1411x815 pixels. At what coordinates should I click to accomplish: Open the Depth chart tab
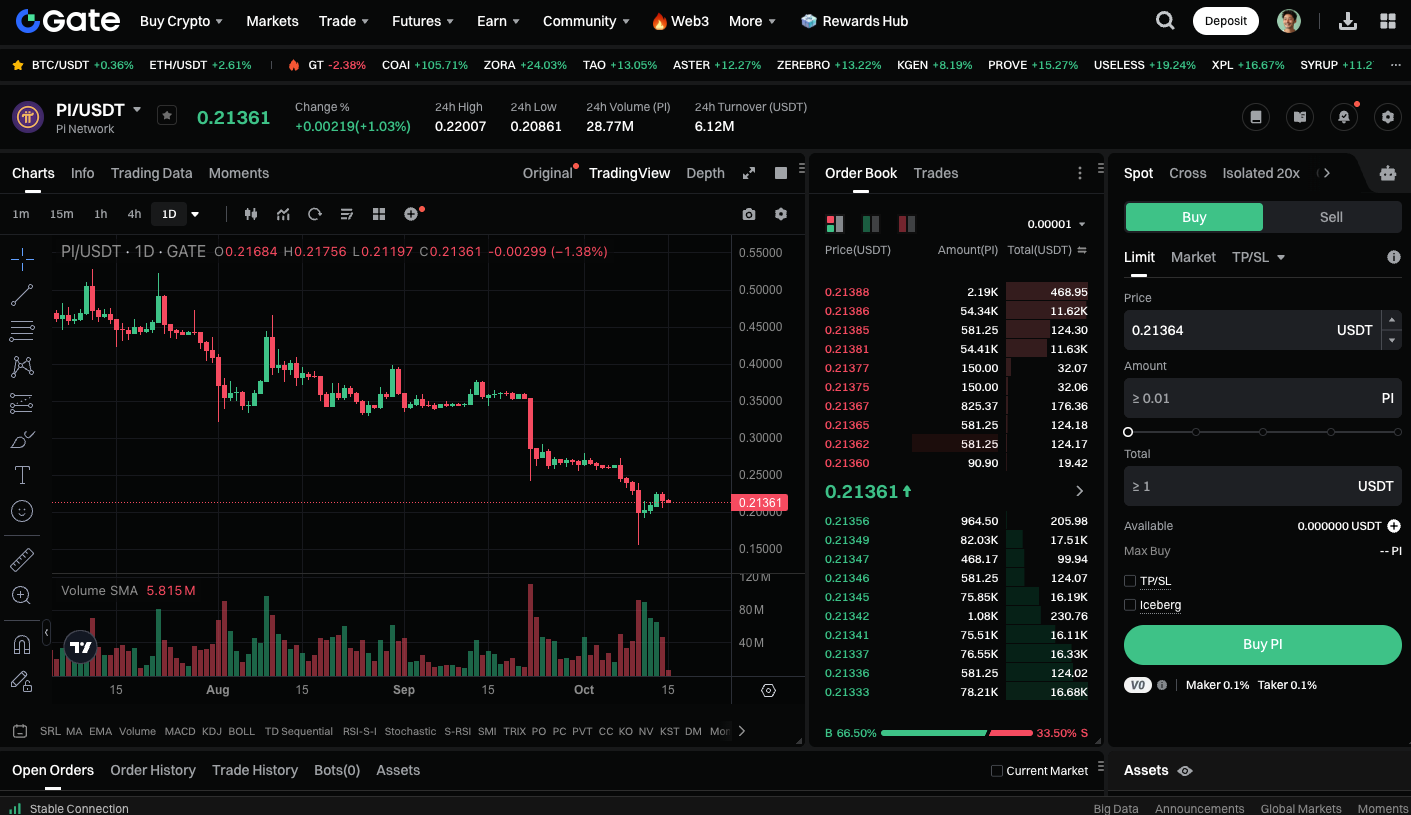pyautogui.click(x=705, y=173)
